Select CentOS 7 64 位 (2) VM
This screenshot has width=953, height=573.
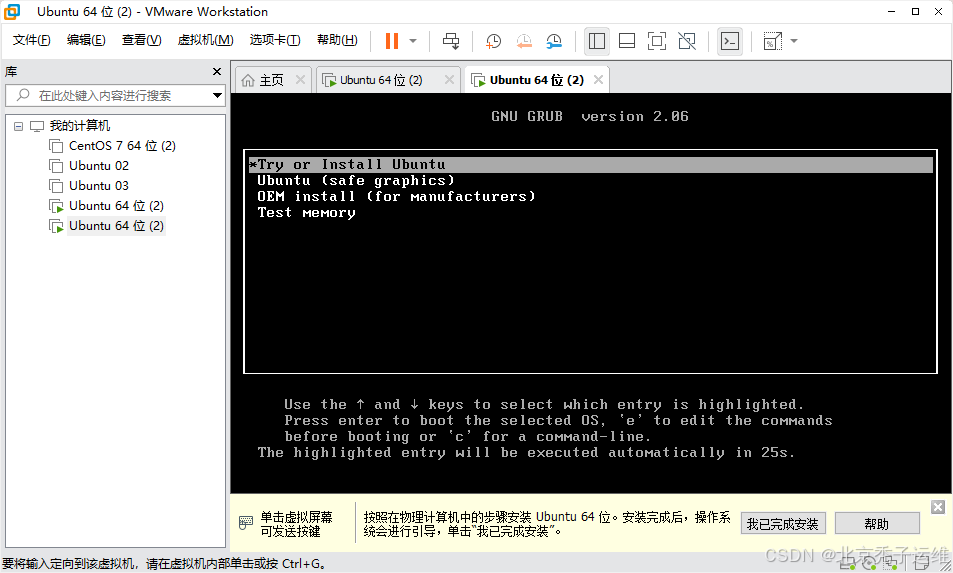122,146
